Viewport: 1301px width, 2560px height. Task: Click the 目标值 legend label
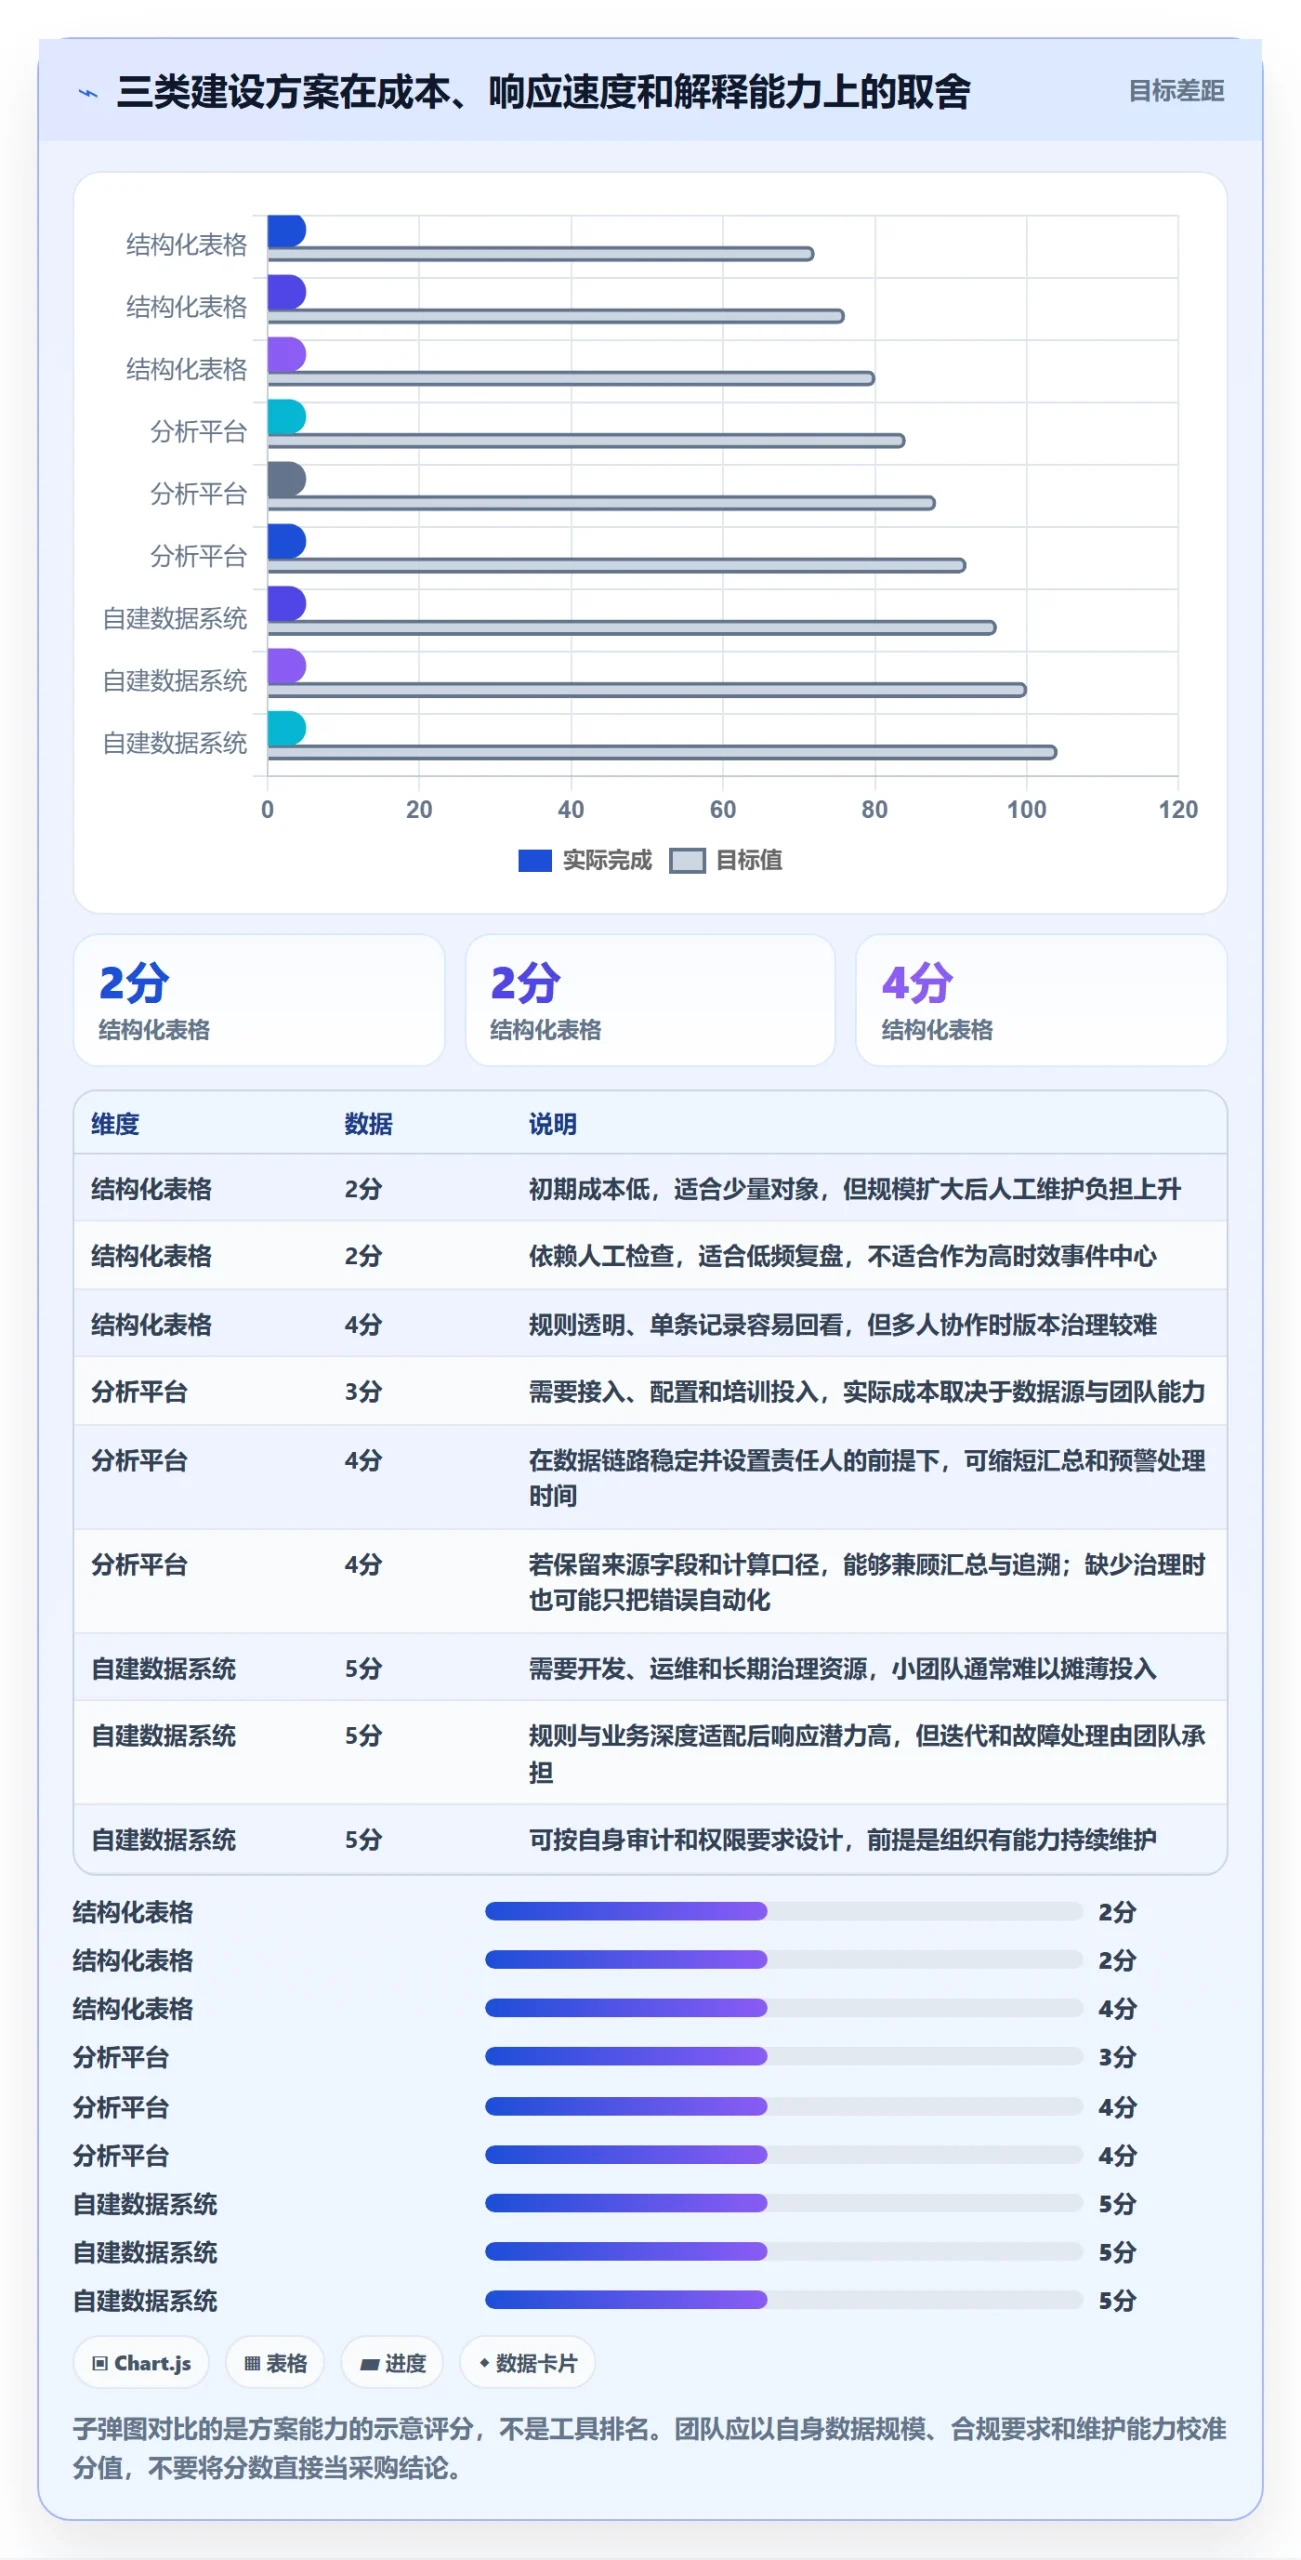point(749,860)
